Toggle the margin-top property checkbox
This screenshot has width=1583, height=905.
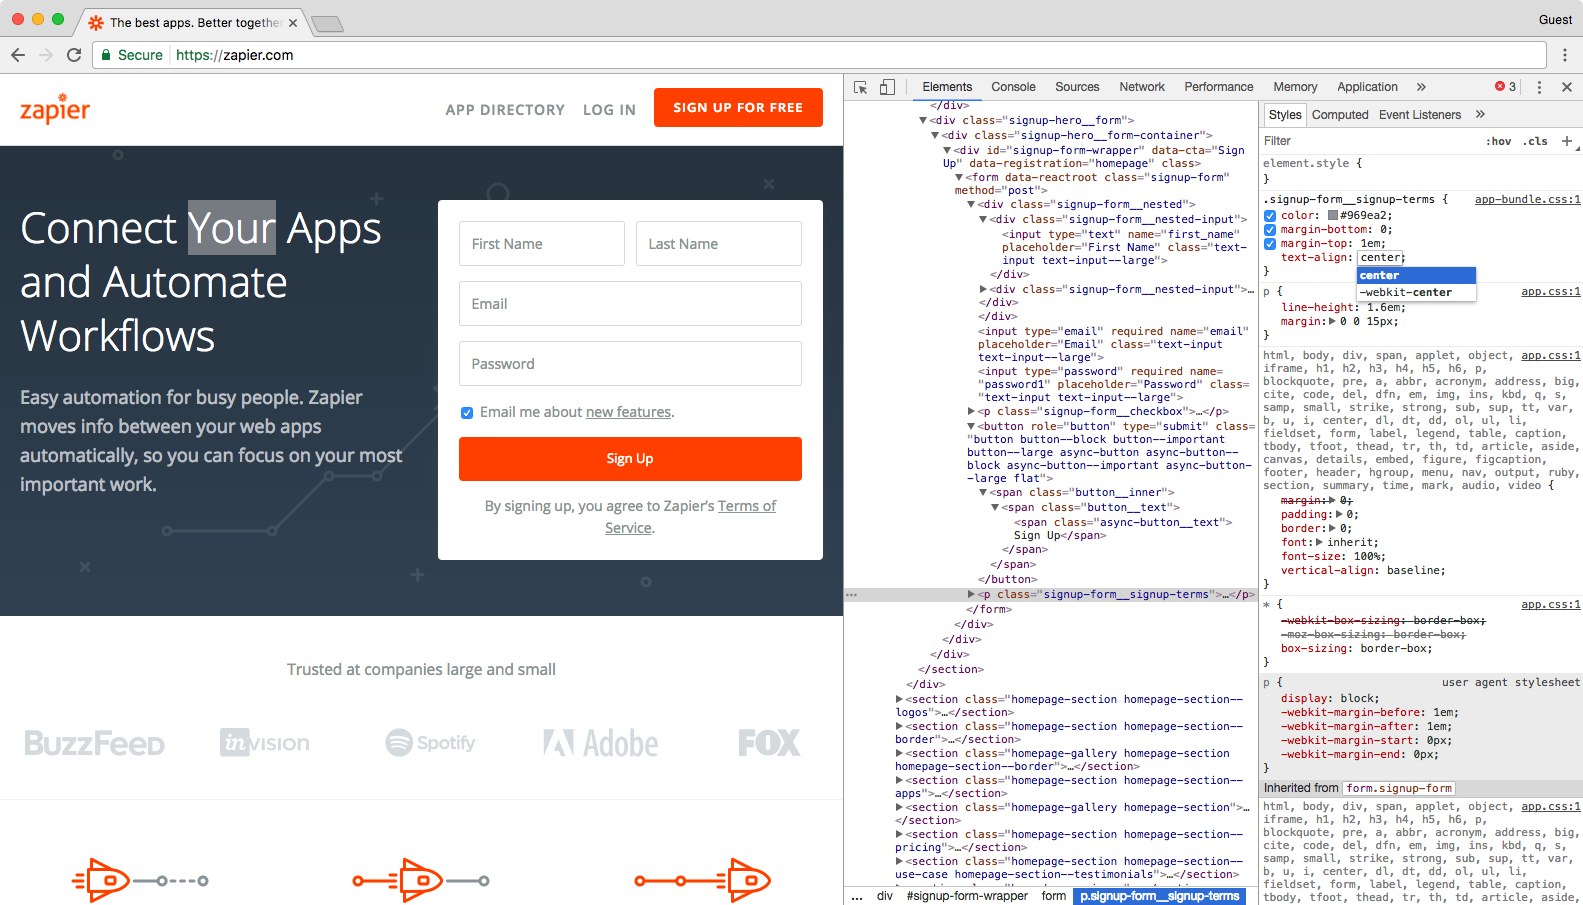tap(1270, 244)
